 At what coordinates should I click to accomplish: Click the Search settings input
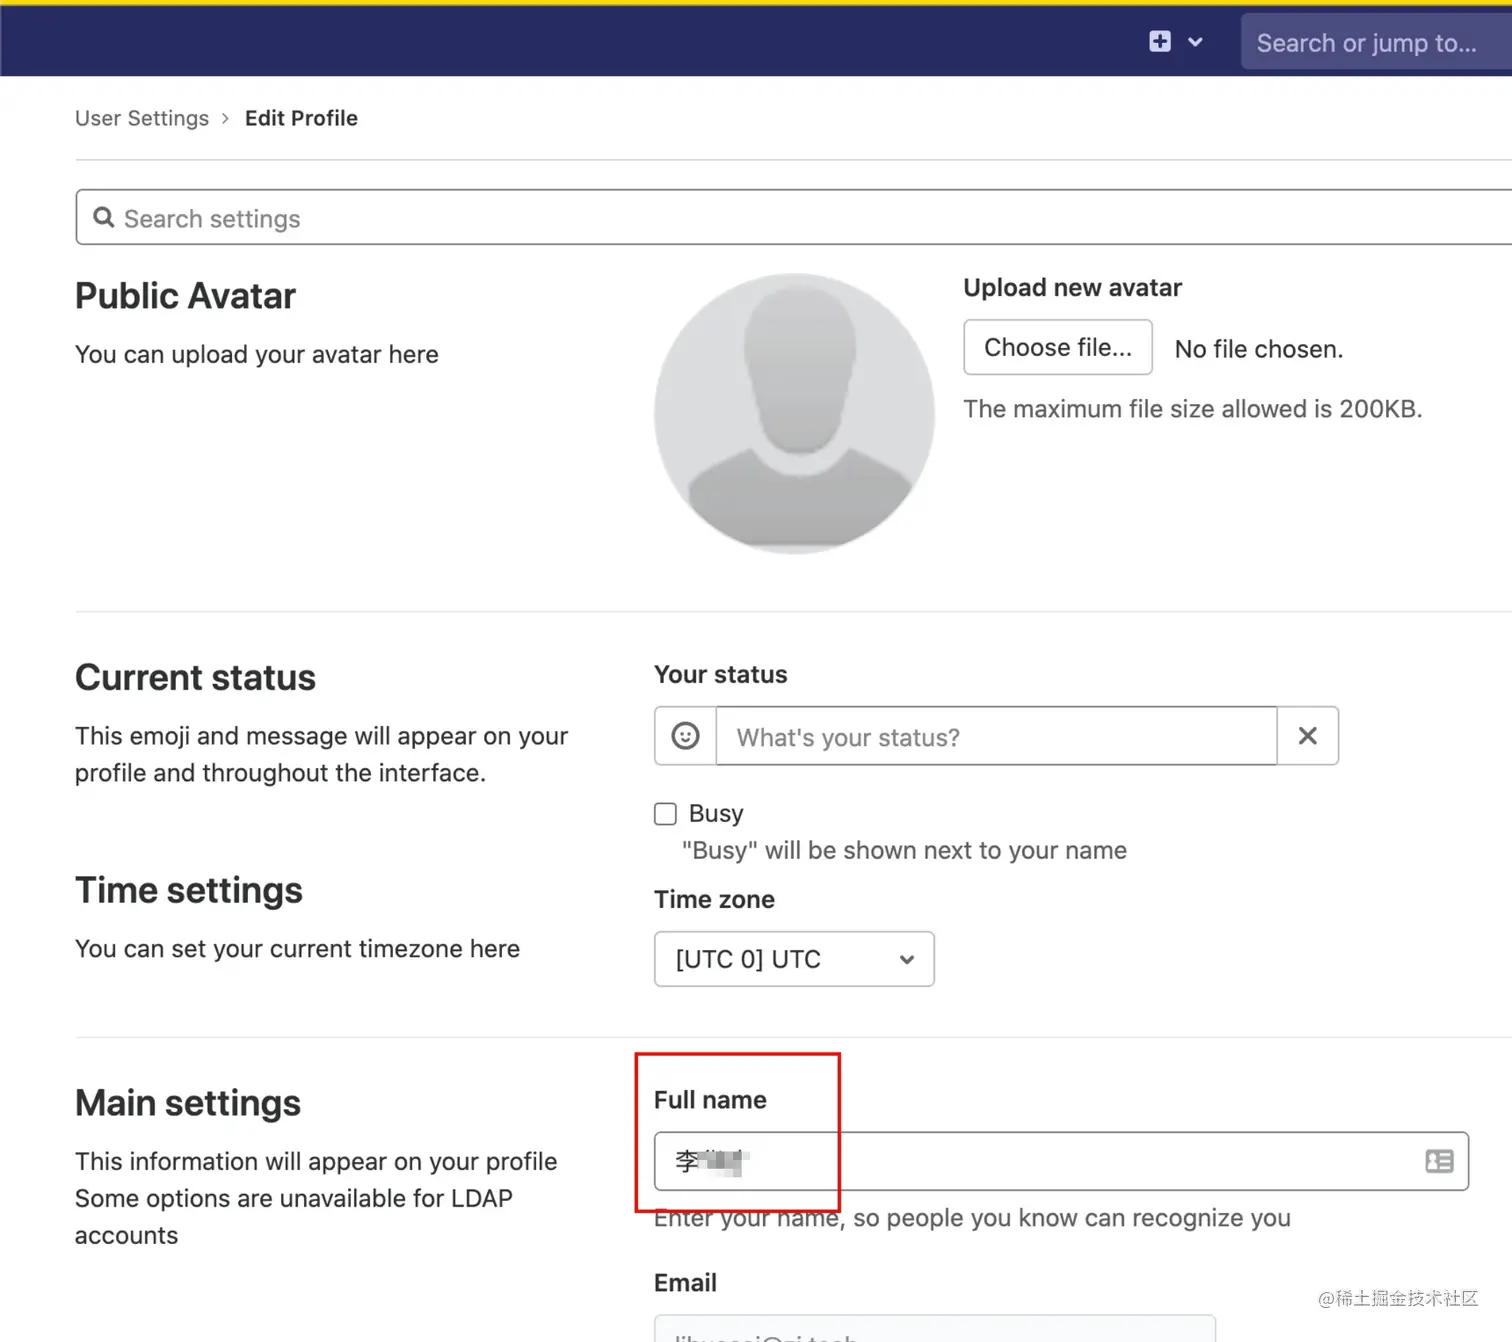794,217
